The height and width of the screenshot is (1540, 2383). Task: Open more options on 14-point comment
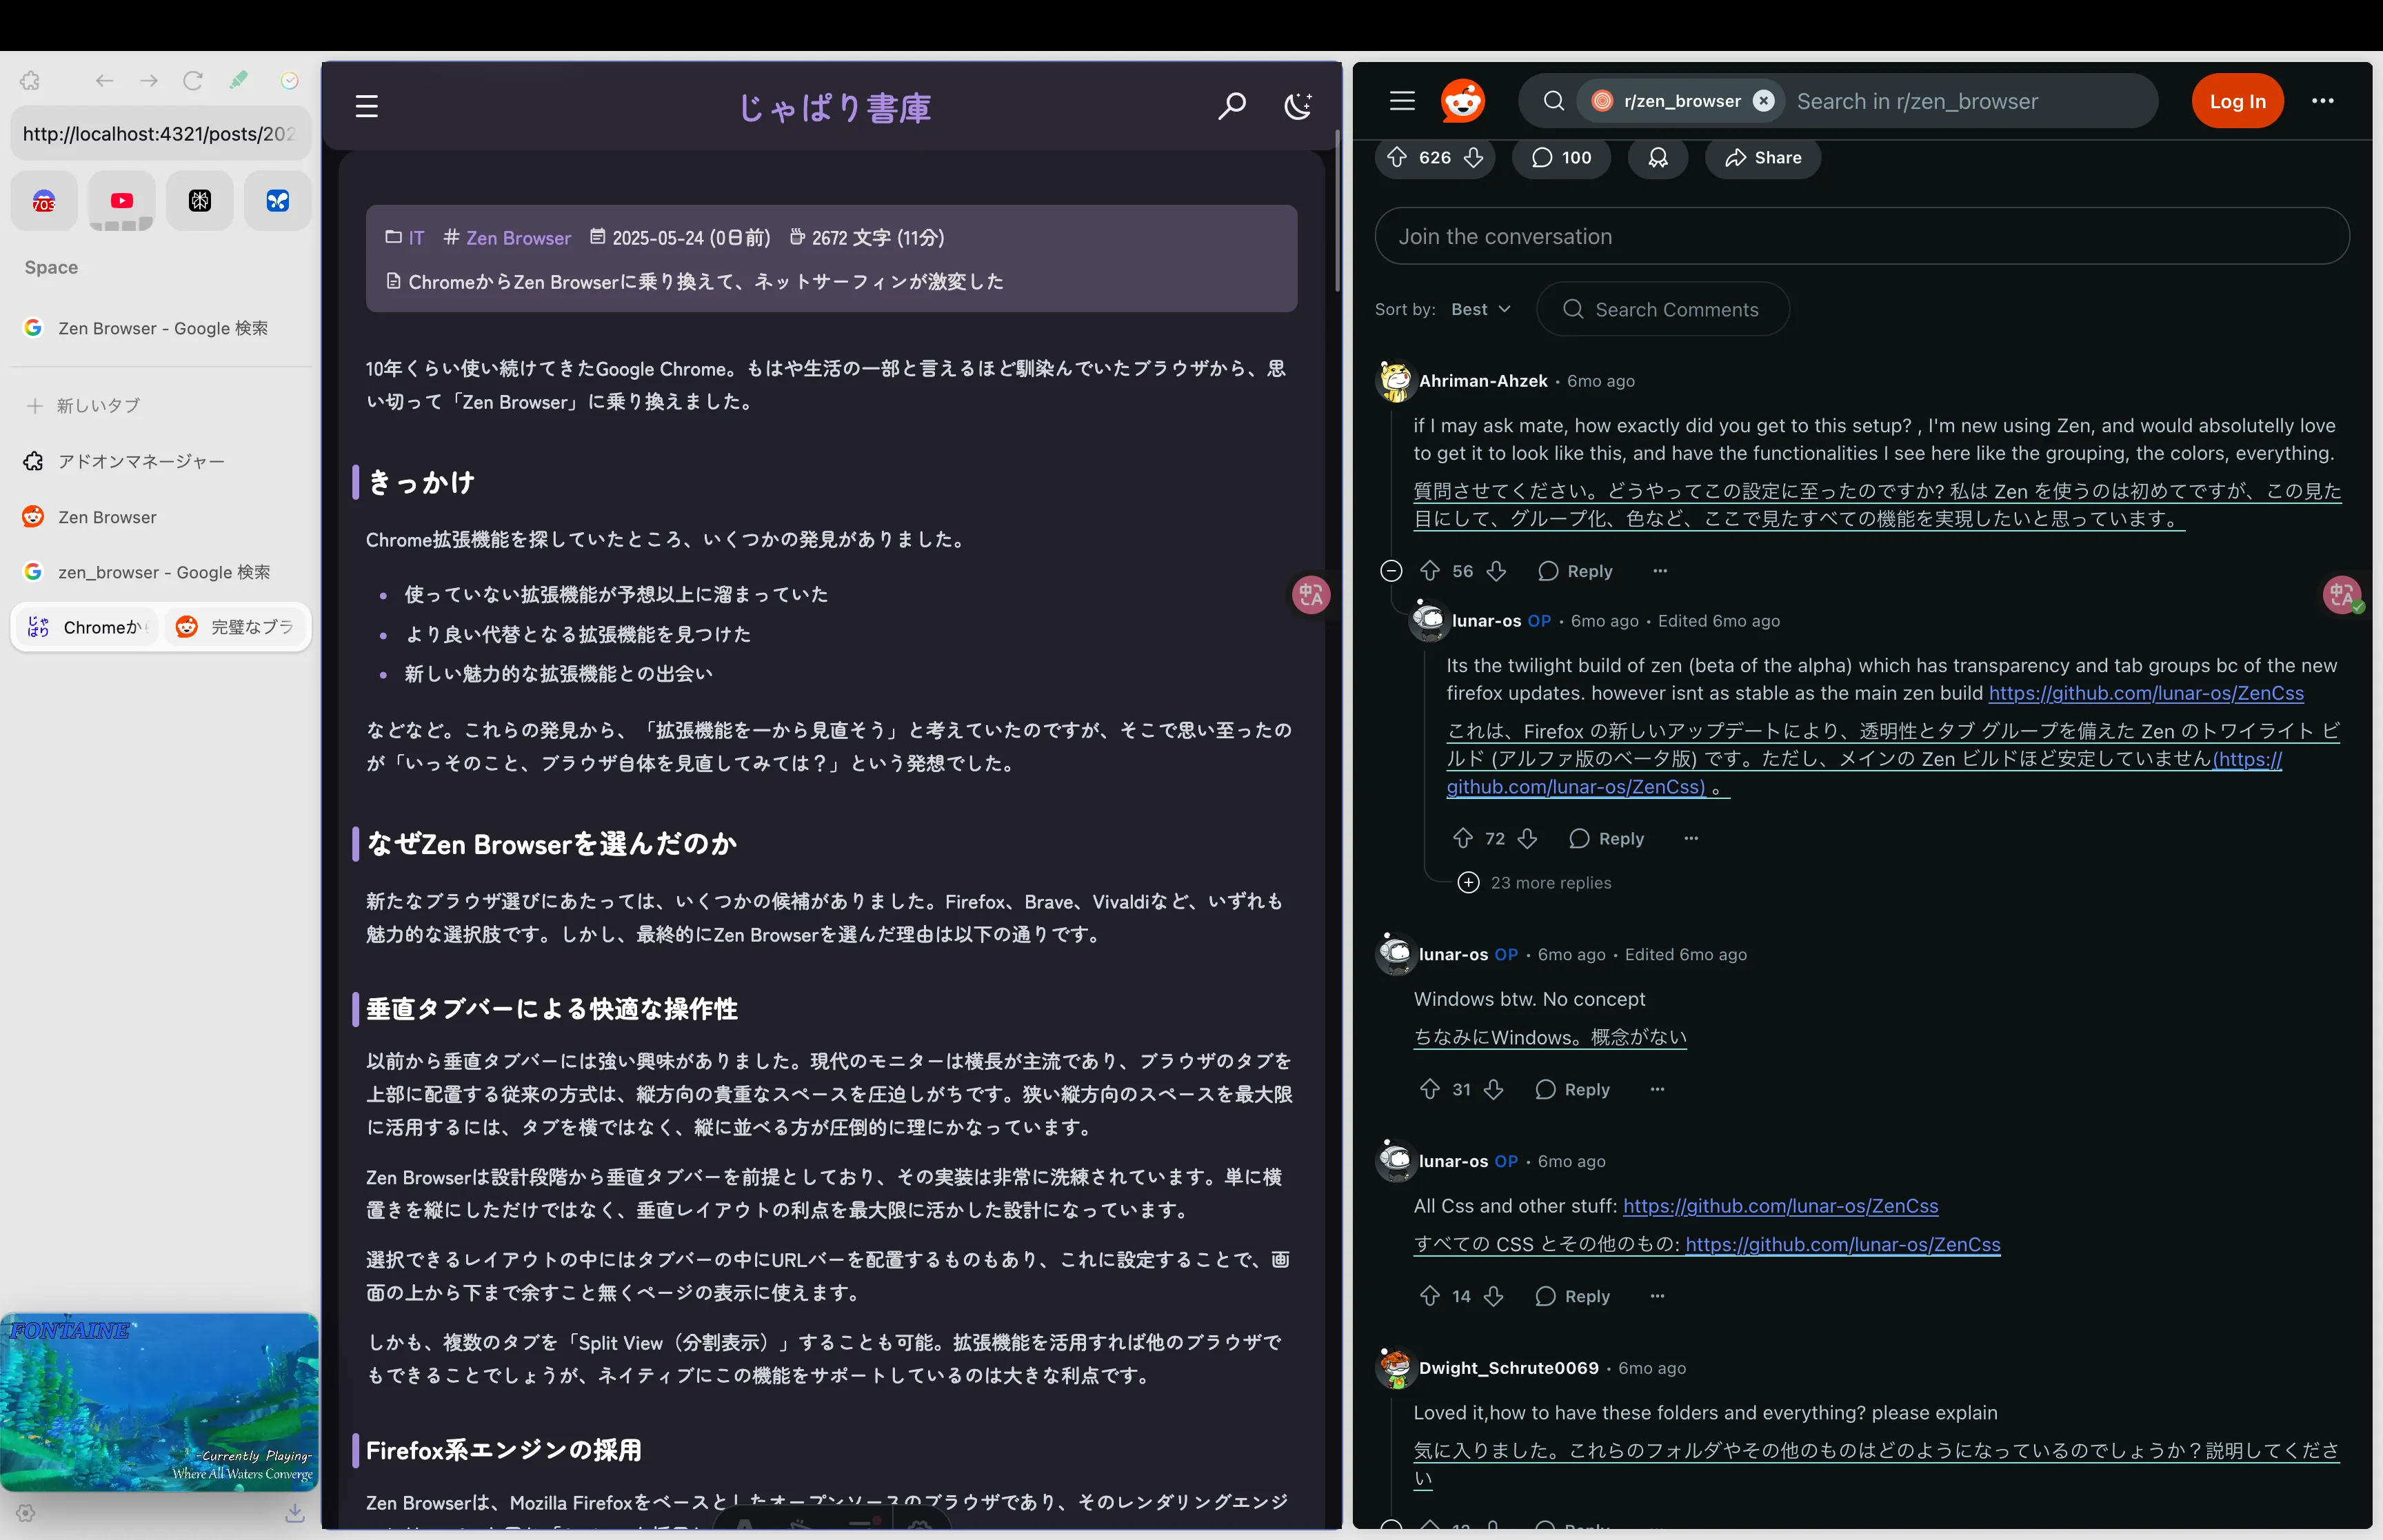1657,1296
